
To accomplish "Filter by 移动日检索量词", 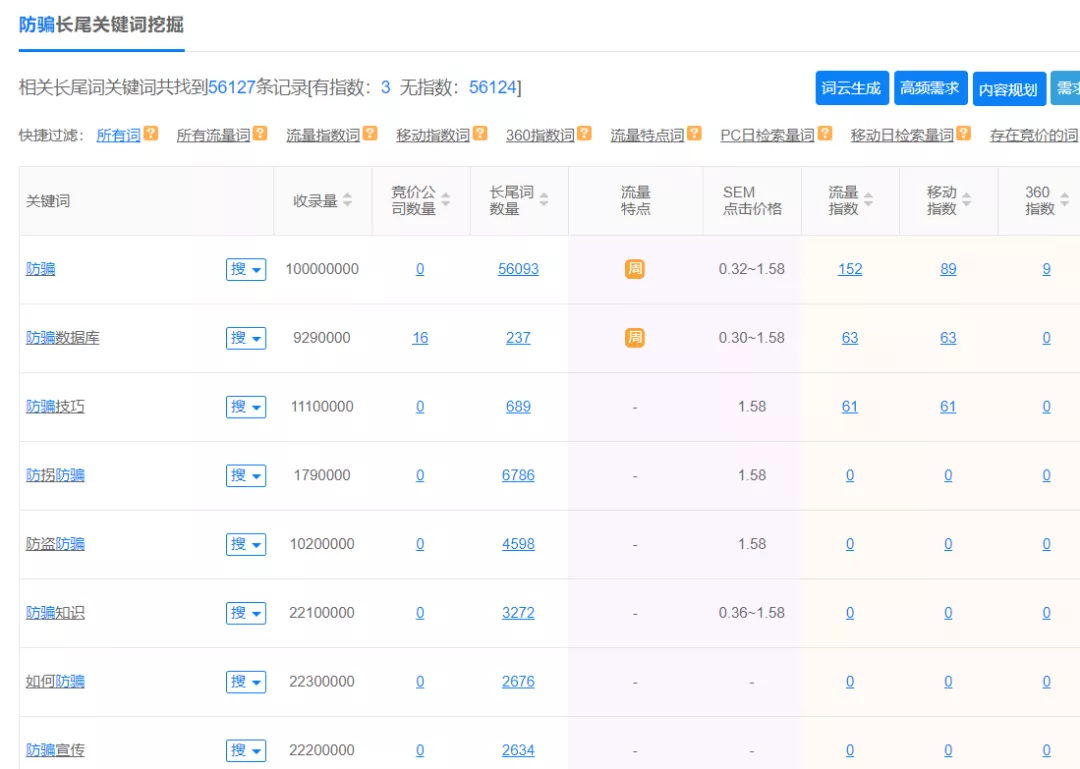I will pyautogui.click(x=902, y=135).
